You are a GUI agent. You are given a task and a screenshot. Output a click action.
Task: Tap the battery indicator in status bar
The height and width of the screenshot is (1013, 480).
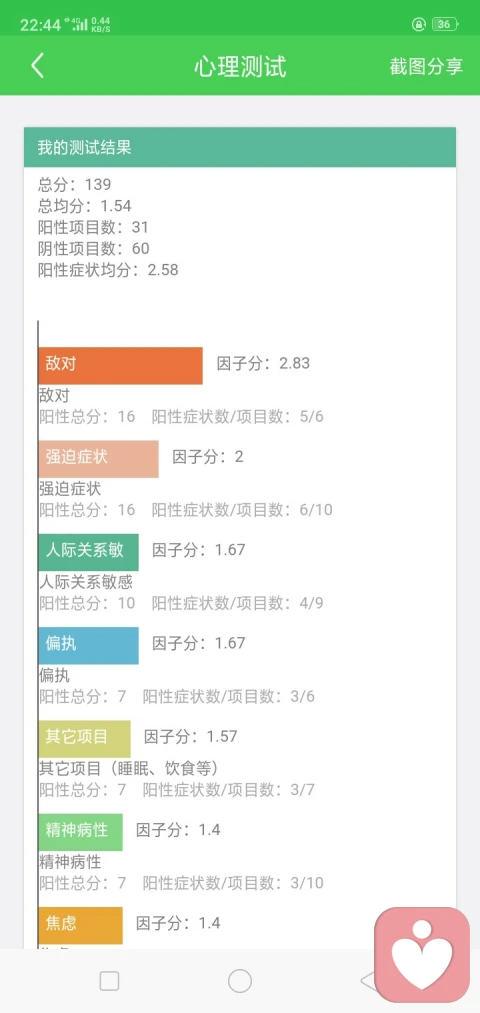coord(444,25)
